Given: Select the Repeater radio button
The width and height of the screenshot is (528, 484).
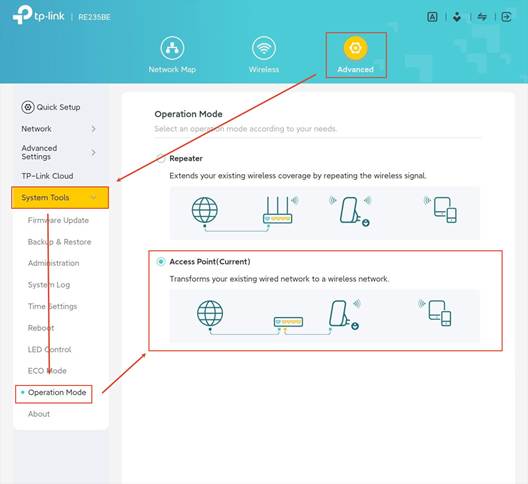Looking at the screenshot, I should point(161,158).
